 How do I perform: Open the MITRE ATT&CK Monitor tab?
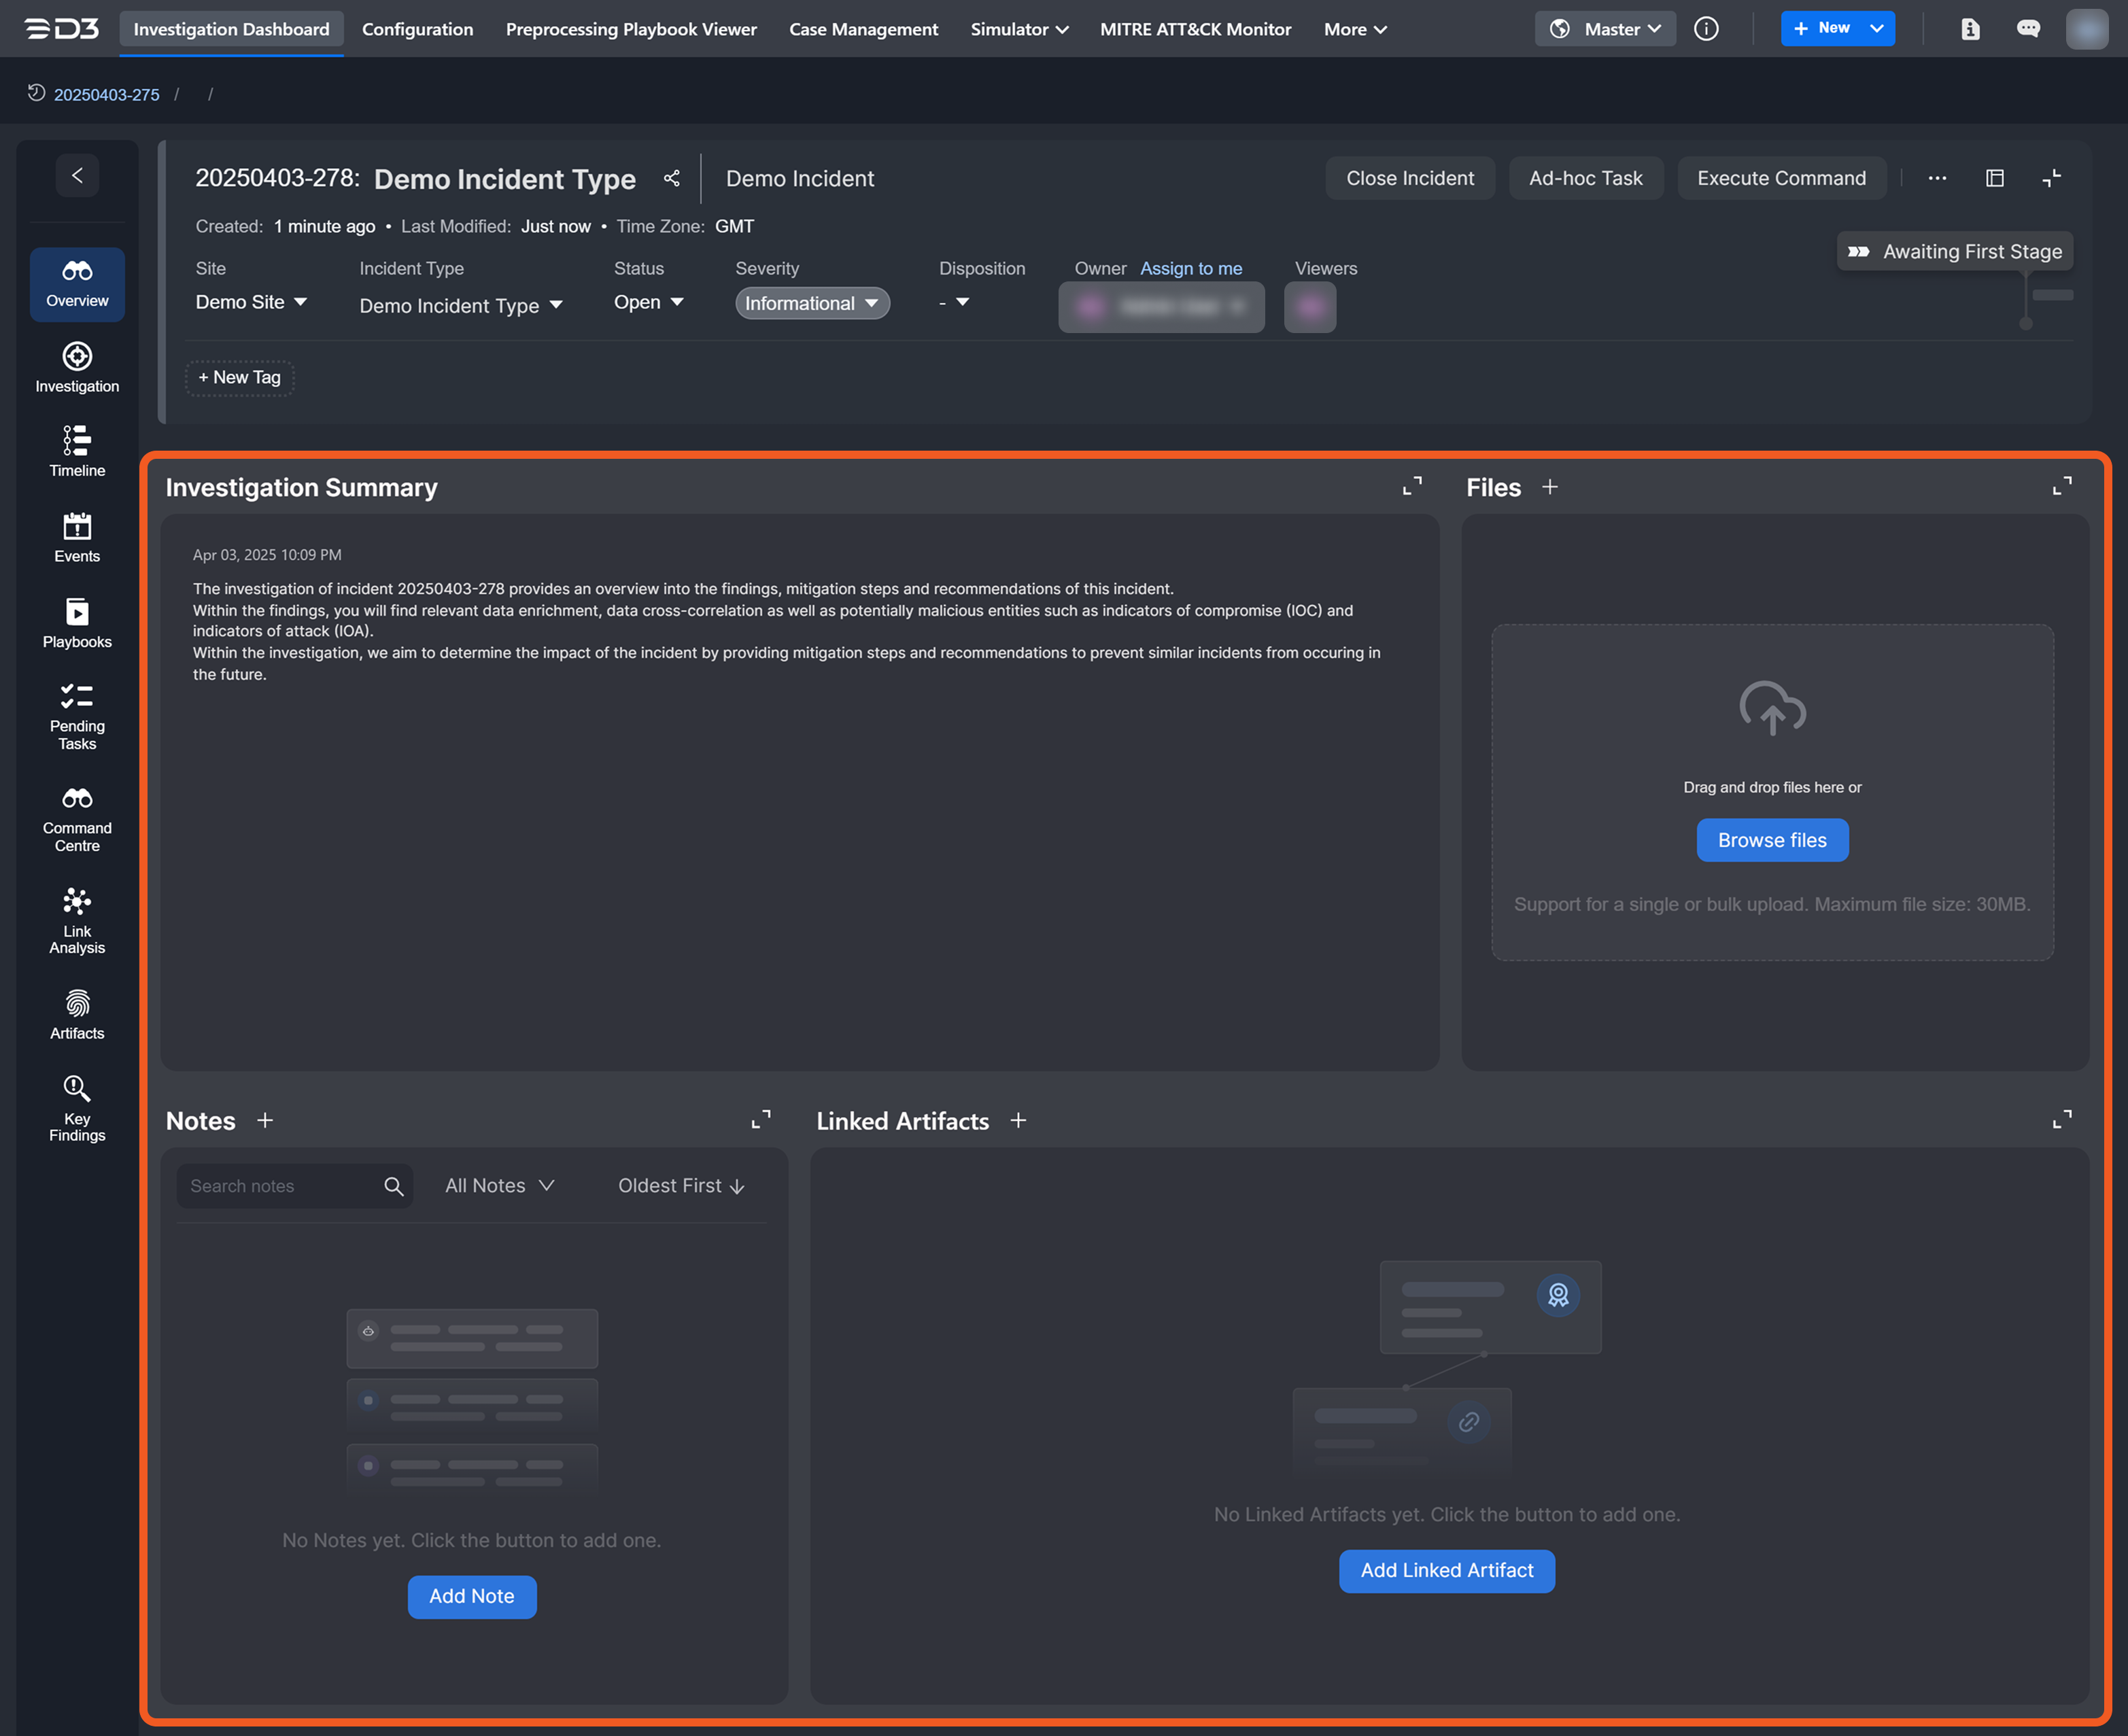(1195, 29)
